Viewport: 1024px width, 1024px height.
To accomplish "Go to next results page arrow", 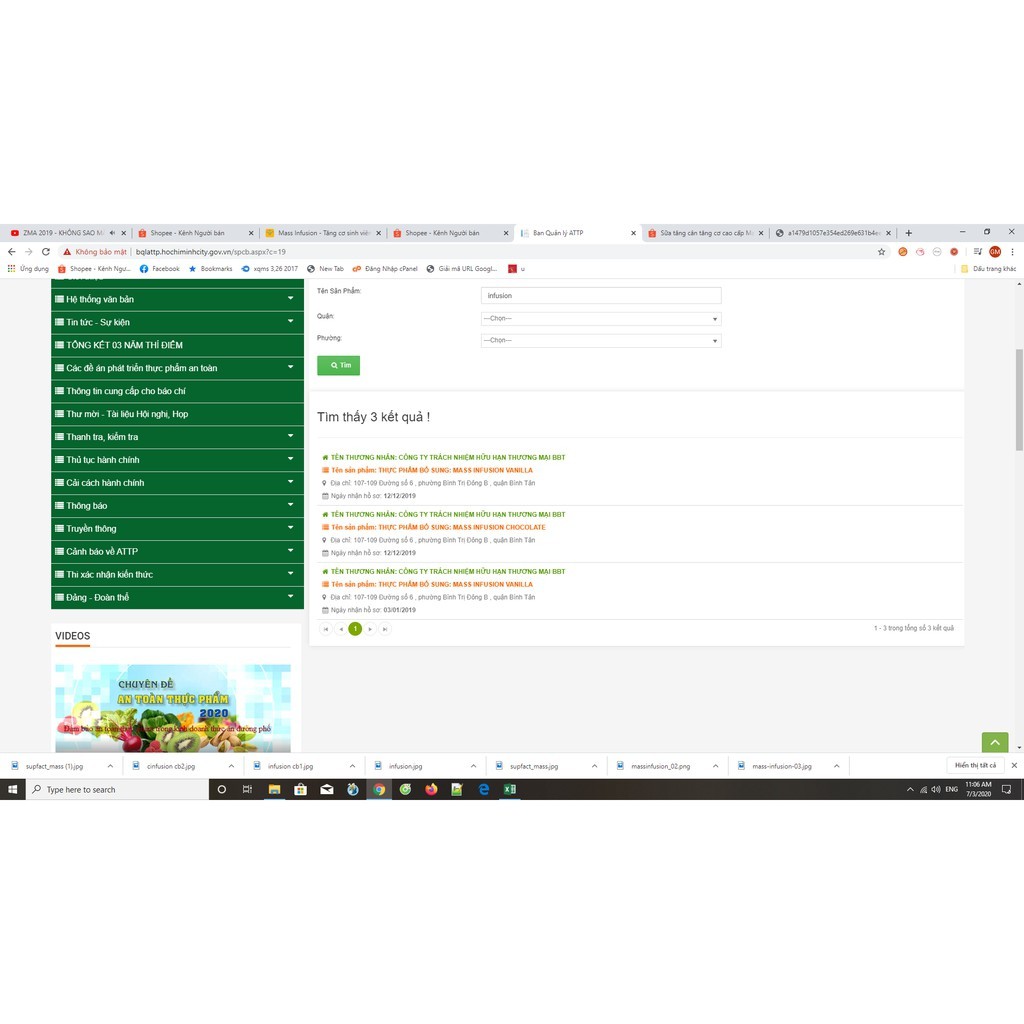I will coord(370,629).
